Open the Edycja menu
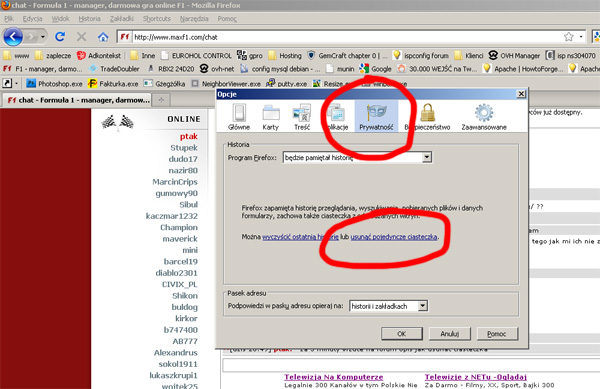600x389 pixels. click(x=32, y=18)
